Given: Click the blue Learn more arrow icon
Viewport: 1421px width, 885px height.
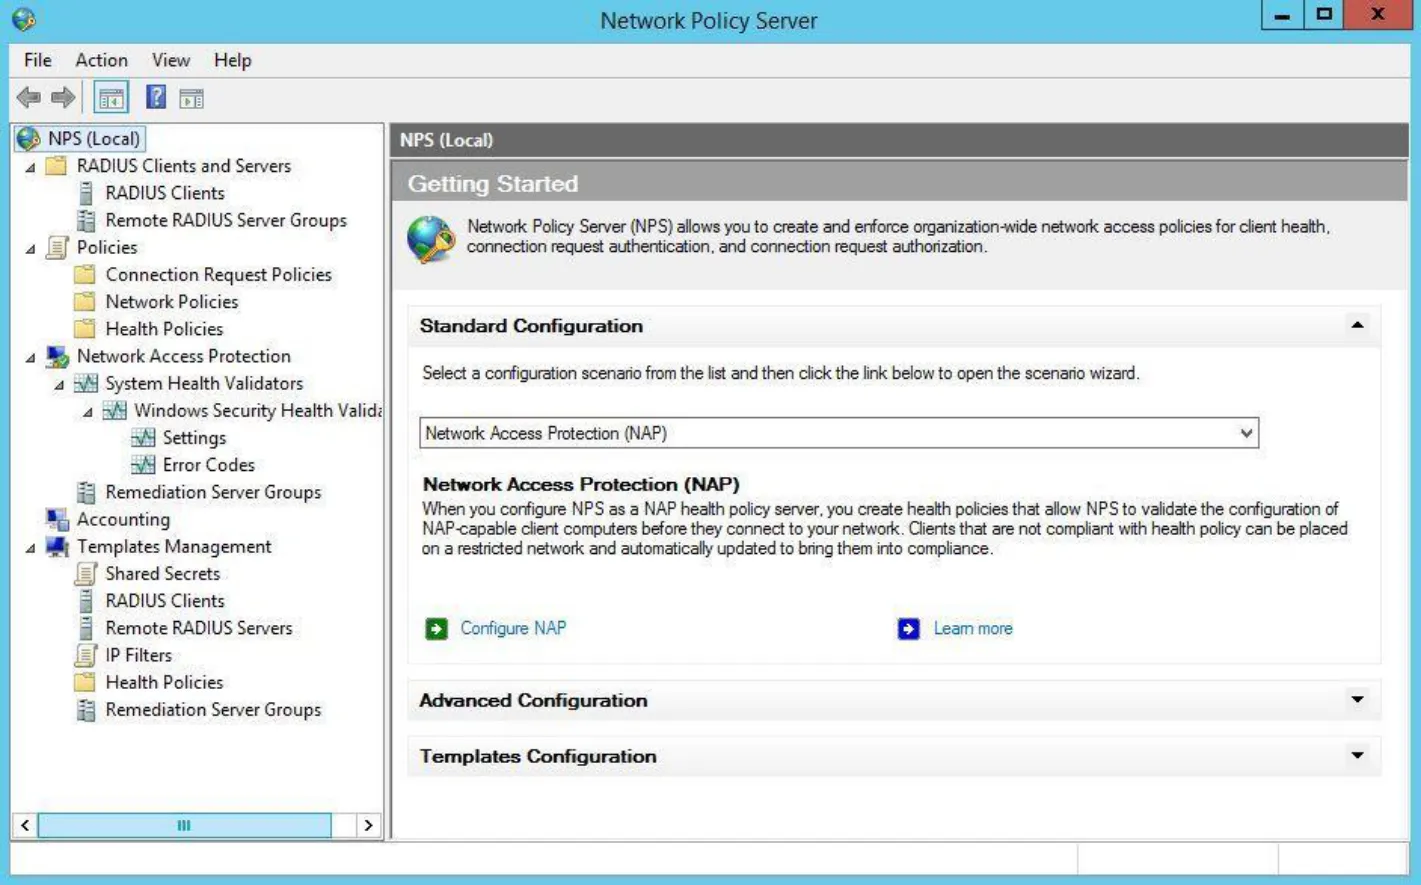Looking at the screenshot, I should [x=909, y=629].
